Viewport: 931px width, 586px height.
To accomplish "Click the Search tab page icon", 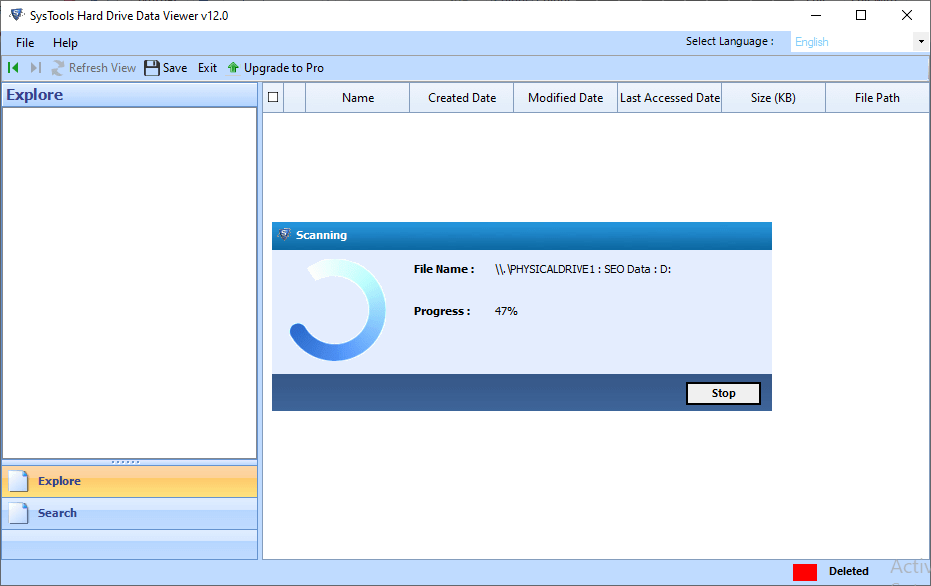I will pyautogui.click(x=19, y=513).
